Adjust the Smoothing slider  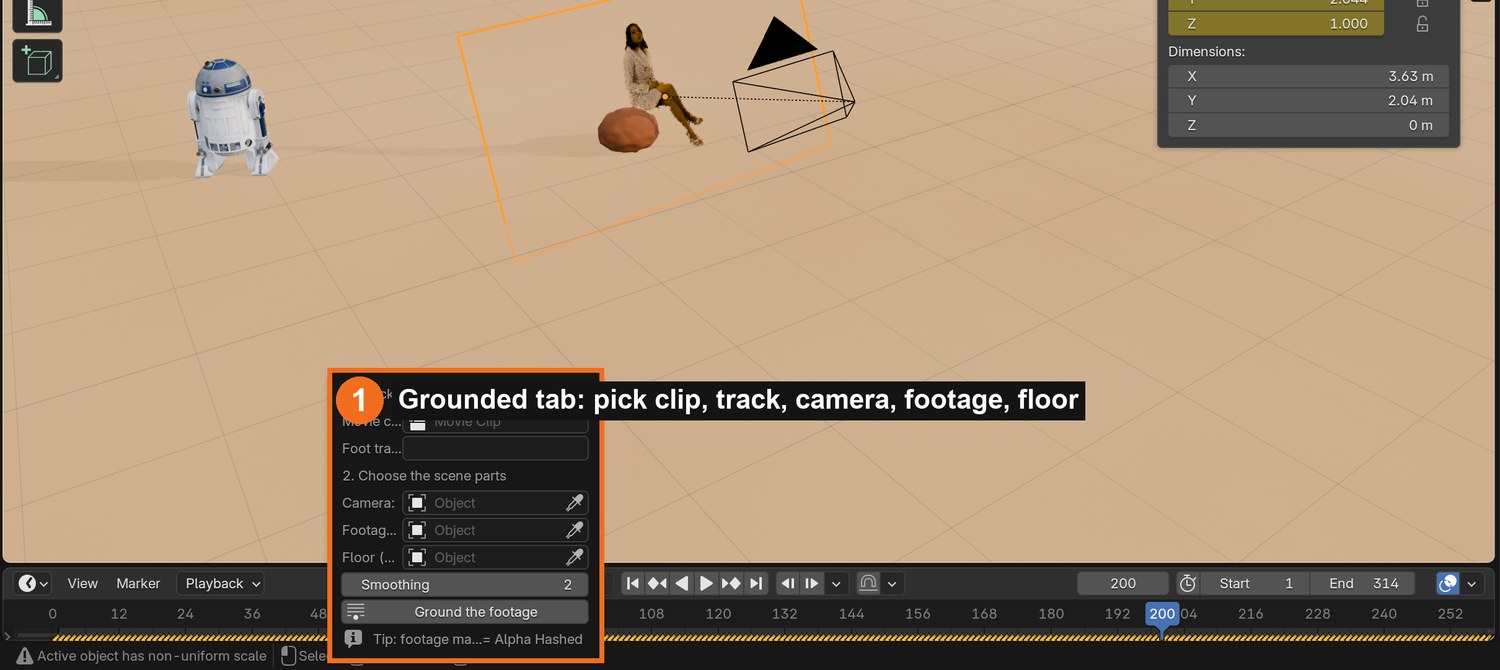pyautogui.click(x=465, y=584)
